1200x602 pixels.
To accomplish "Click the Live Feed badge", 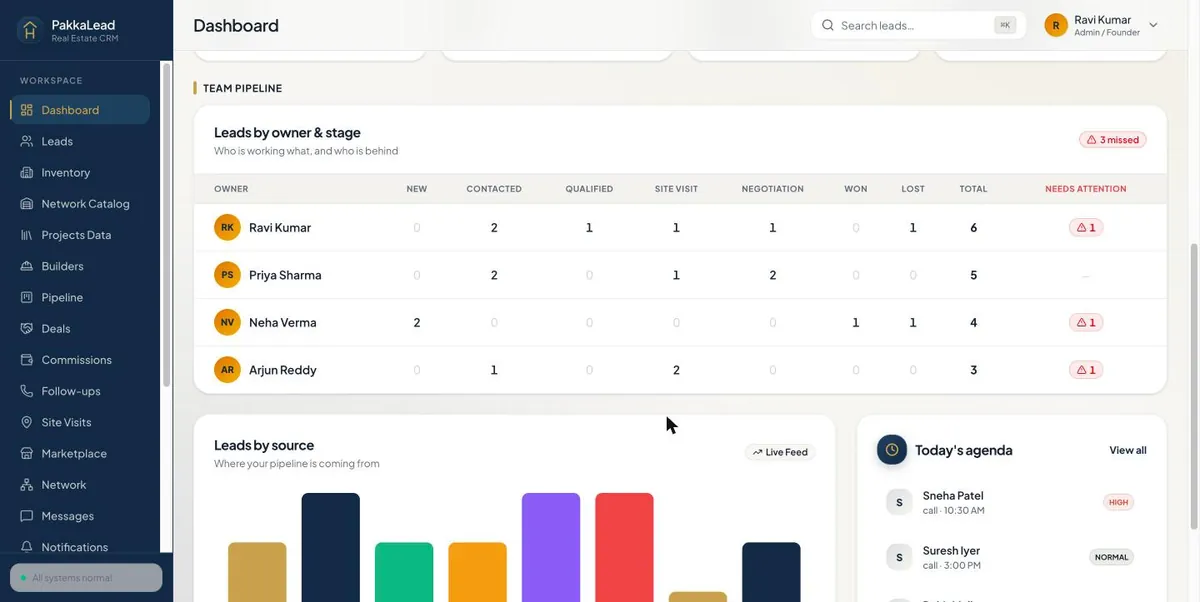I will pos(780,452).
